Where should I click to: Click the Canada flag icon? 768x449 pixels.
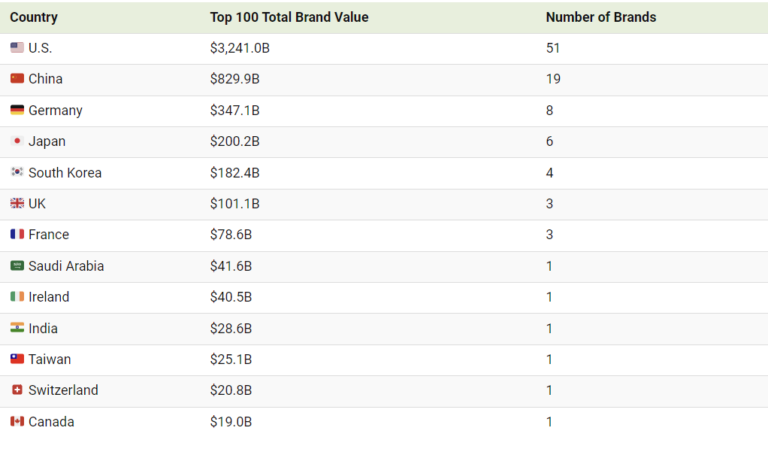click(17, 421)
